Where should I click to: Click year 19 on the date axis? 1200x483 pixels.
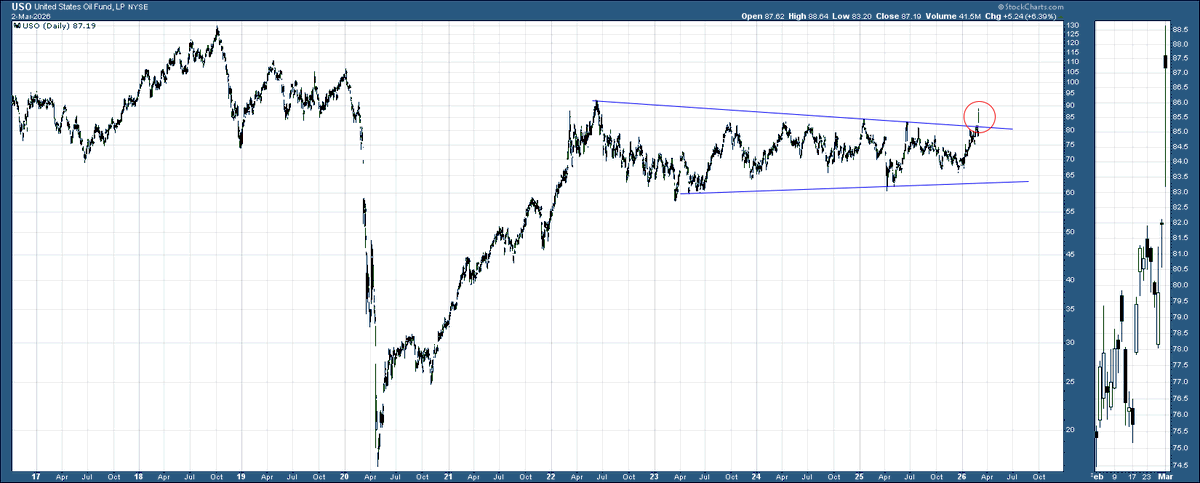click(x=241, y=477)
